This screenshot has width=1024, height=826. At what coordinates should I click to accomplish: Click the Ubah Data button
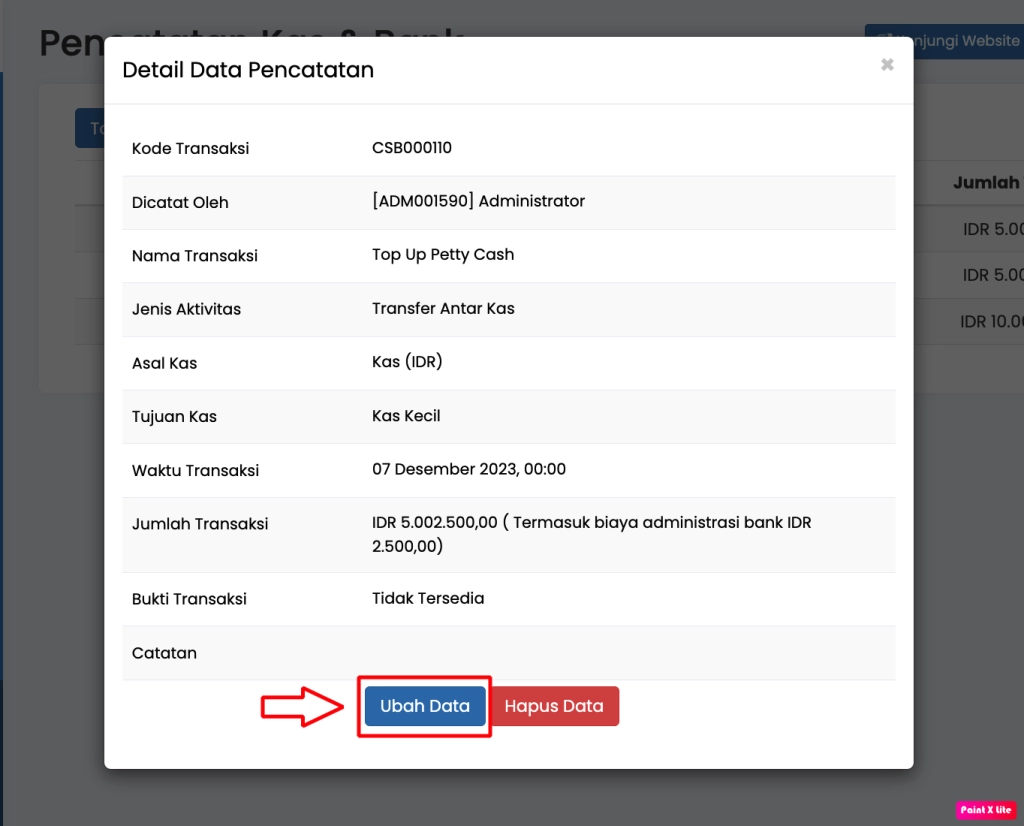[x=425, y=706]
